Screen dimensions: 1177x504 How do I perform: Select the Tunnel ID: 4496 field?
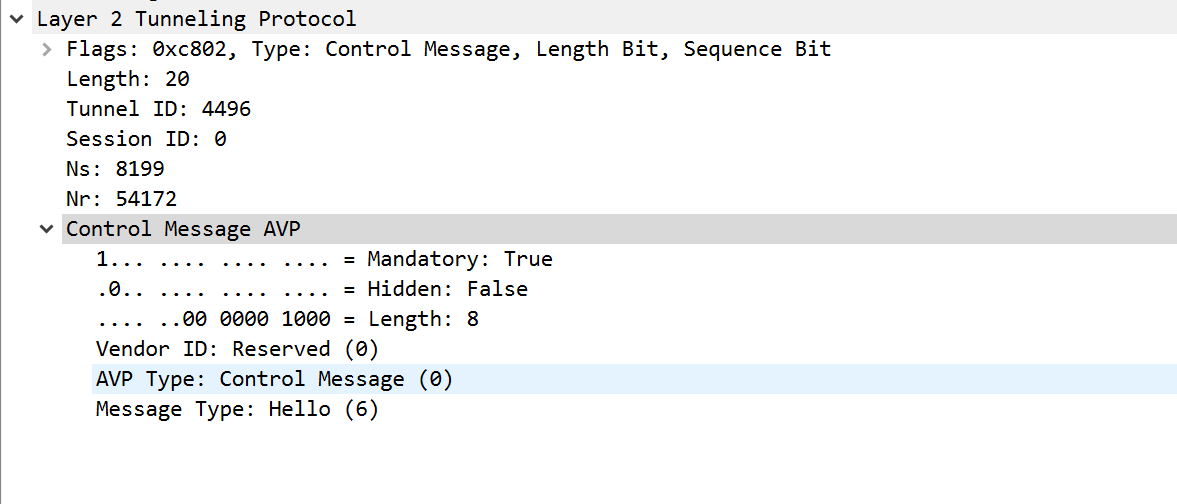coord(158,109)
